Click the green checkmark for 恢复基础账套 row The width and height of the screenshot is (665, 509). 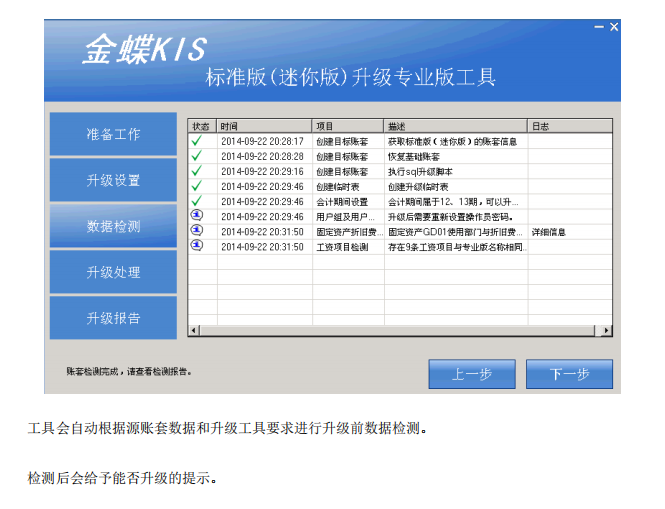tap(197, 157)
